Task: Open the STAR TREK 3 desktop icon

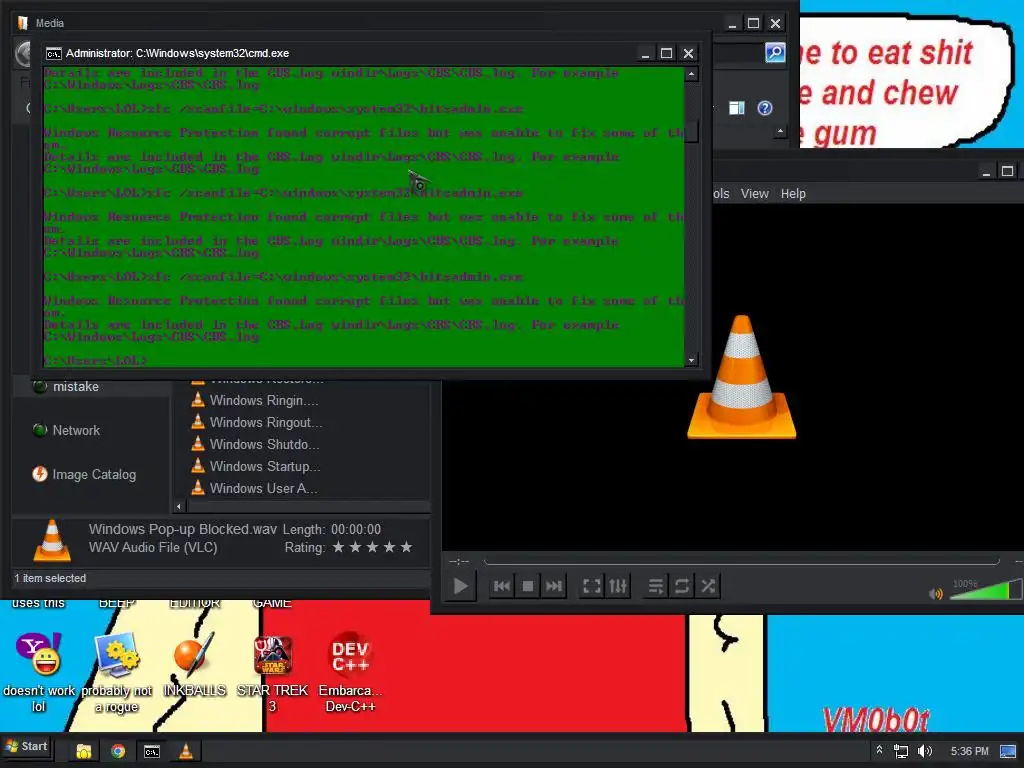Action: click(x=272, y=673)
